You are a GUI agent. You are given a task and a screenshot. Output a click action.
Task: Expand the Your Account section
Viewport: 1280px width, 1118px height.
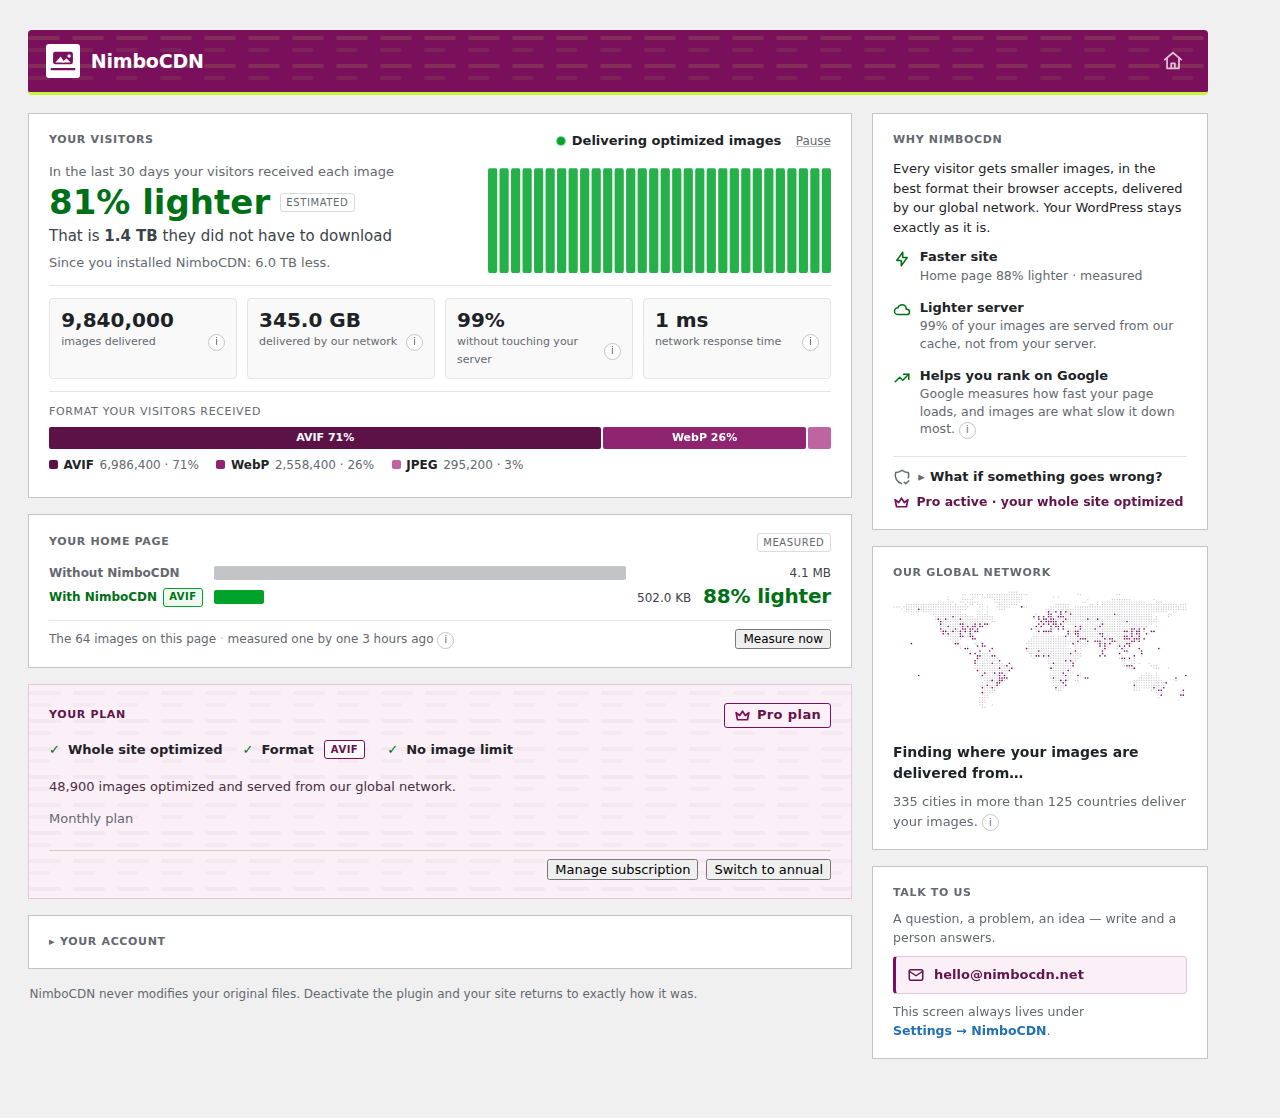[107, 941]
